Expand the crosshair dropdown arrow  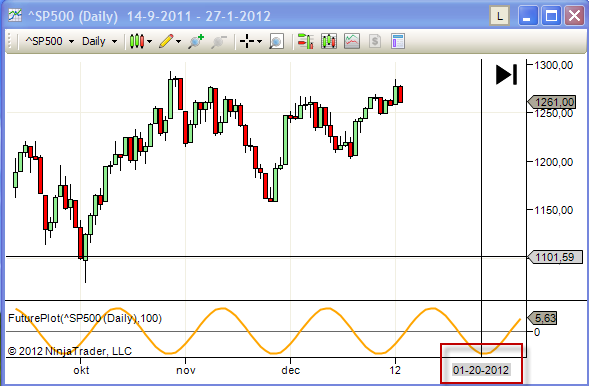(259, 41)
